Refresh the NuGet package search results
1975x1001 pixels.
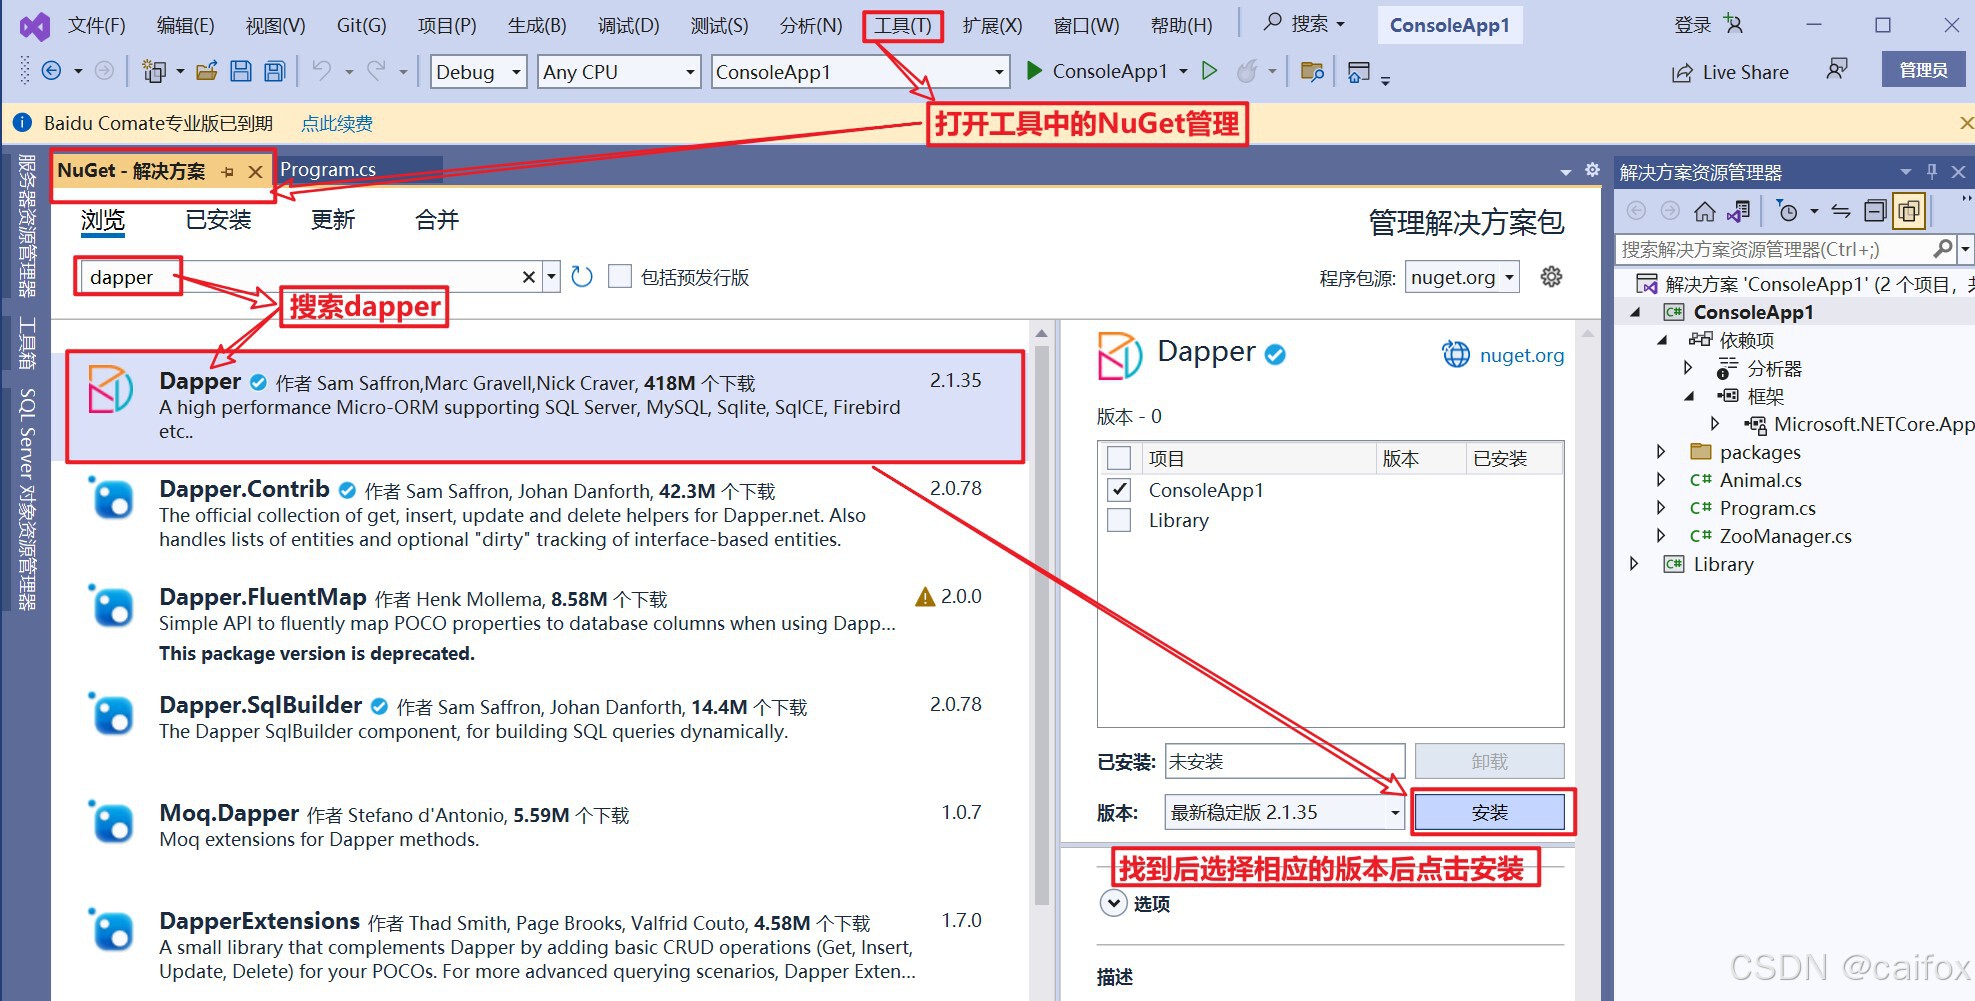coord(581,276)
